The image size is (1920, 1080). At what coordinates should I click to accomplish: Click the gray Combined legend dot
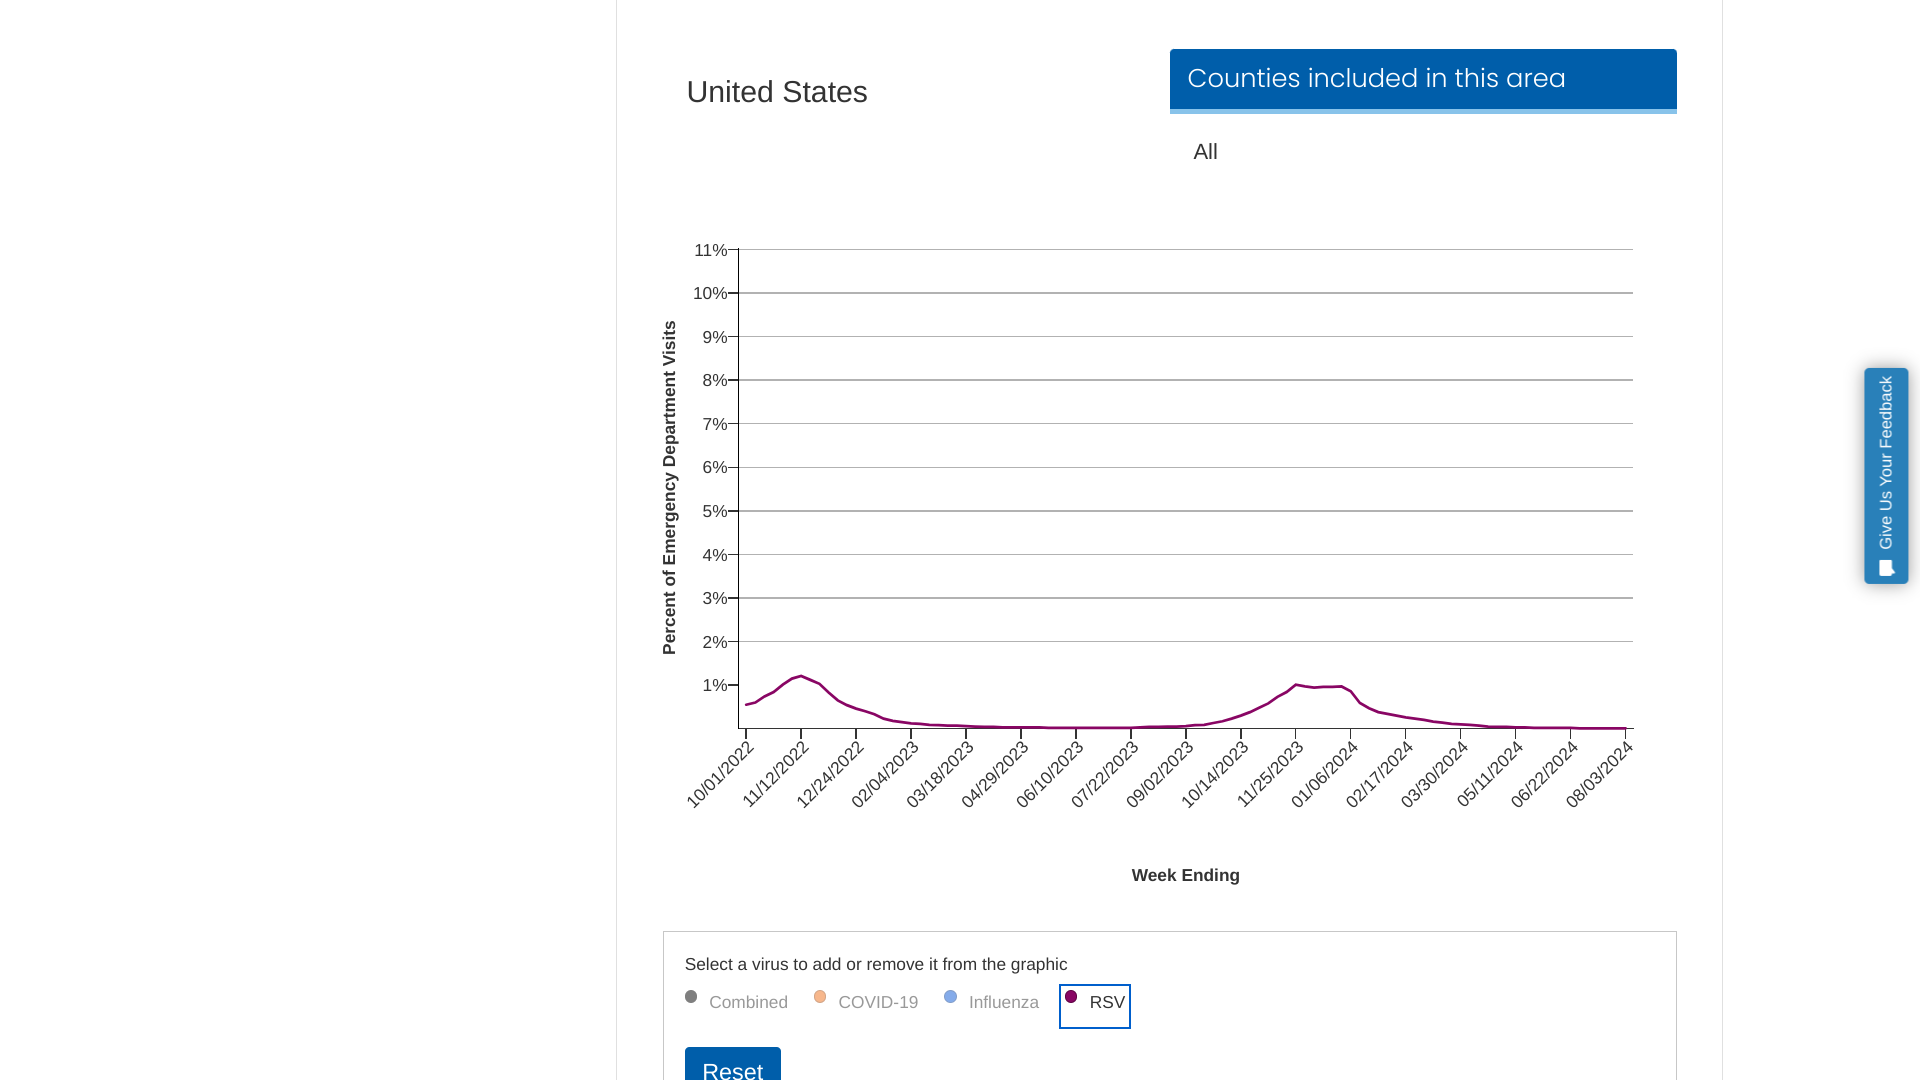pos(691,996)
